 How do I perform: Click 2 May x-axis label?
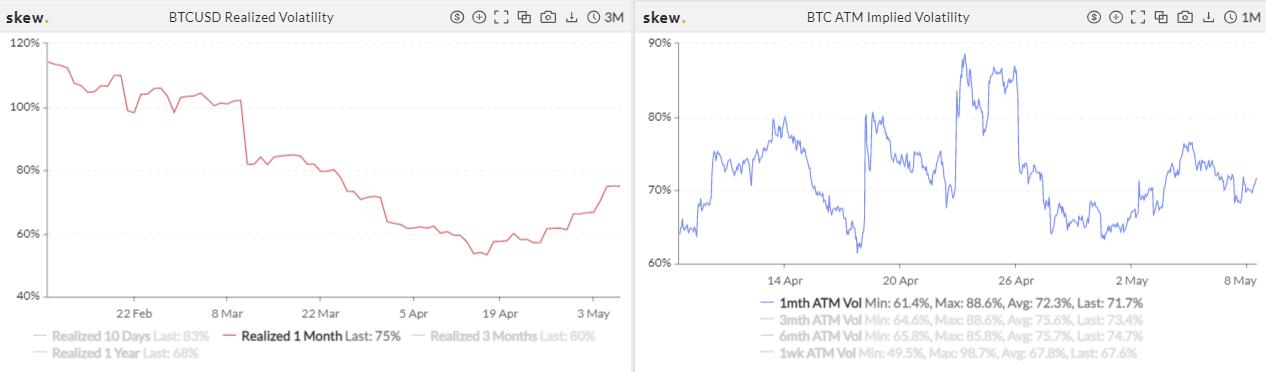(1130, 280)
